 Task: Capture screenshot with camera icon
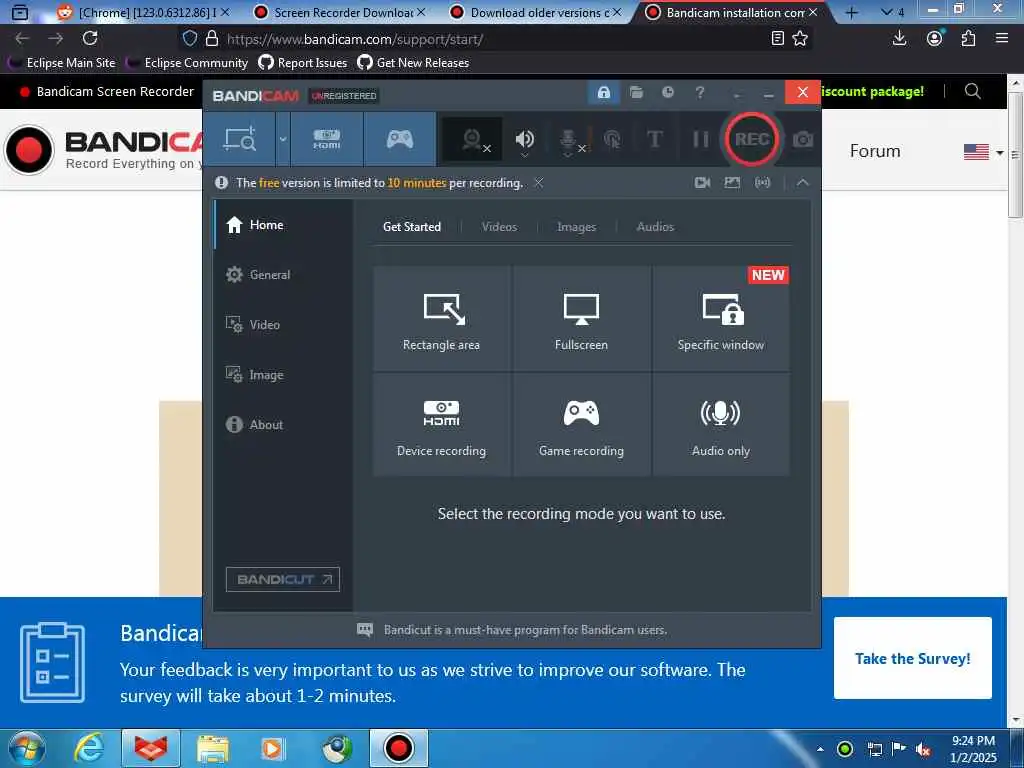coord(803,139)
